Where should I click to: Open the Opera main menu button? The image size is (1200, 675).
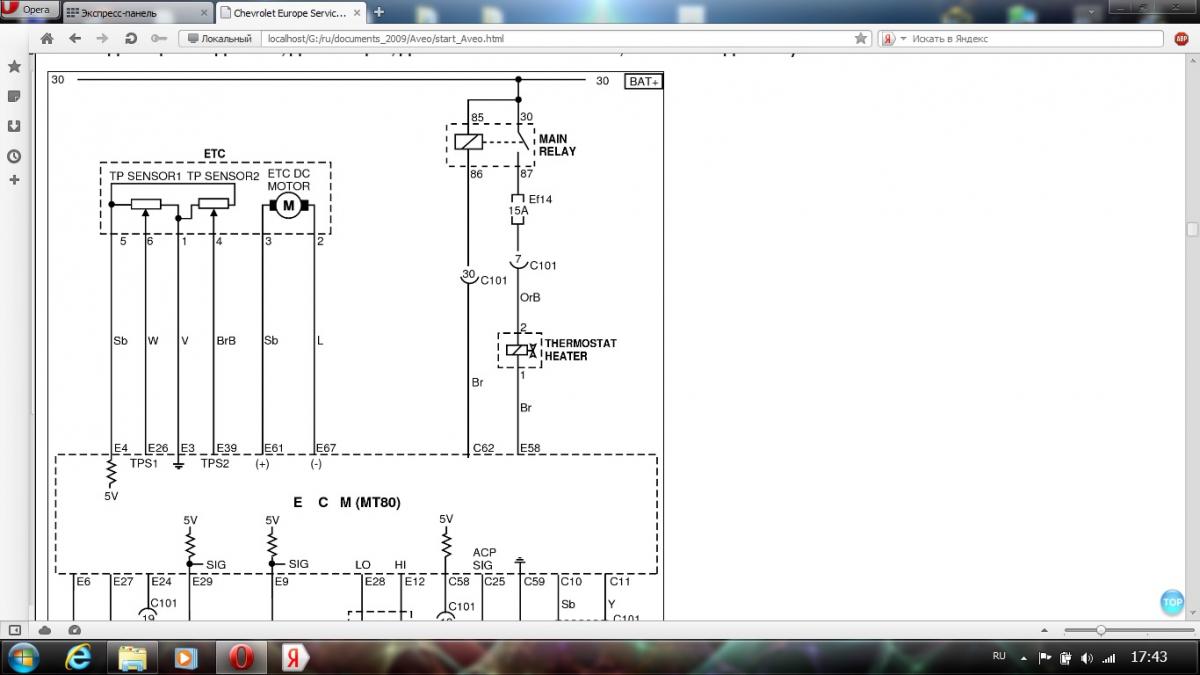[30, 10]
